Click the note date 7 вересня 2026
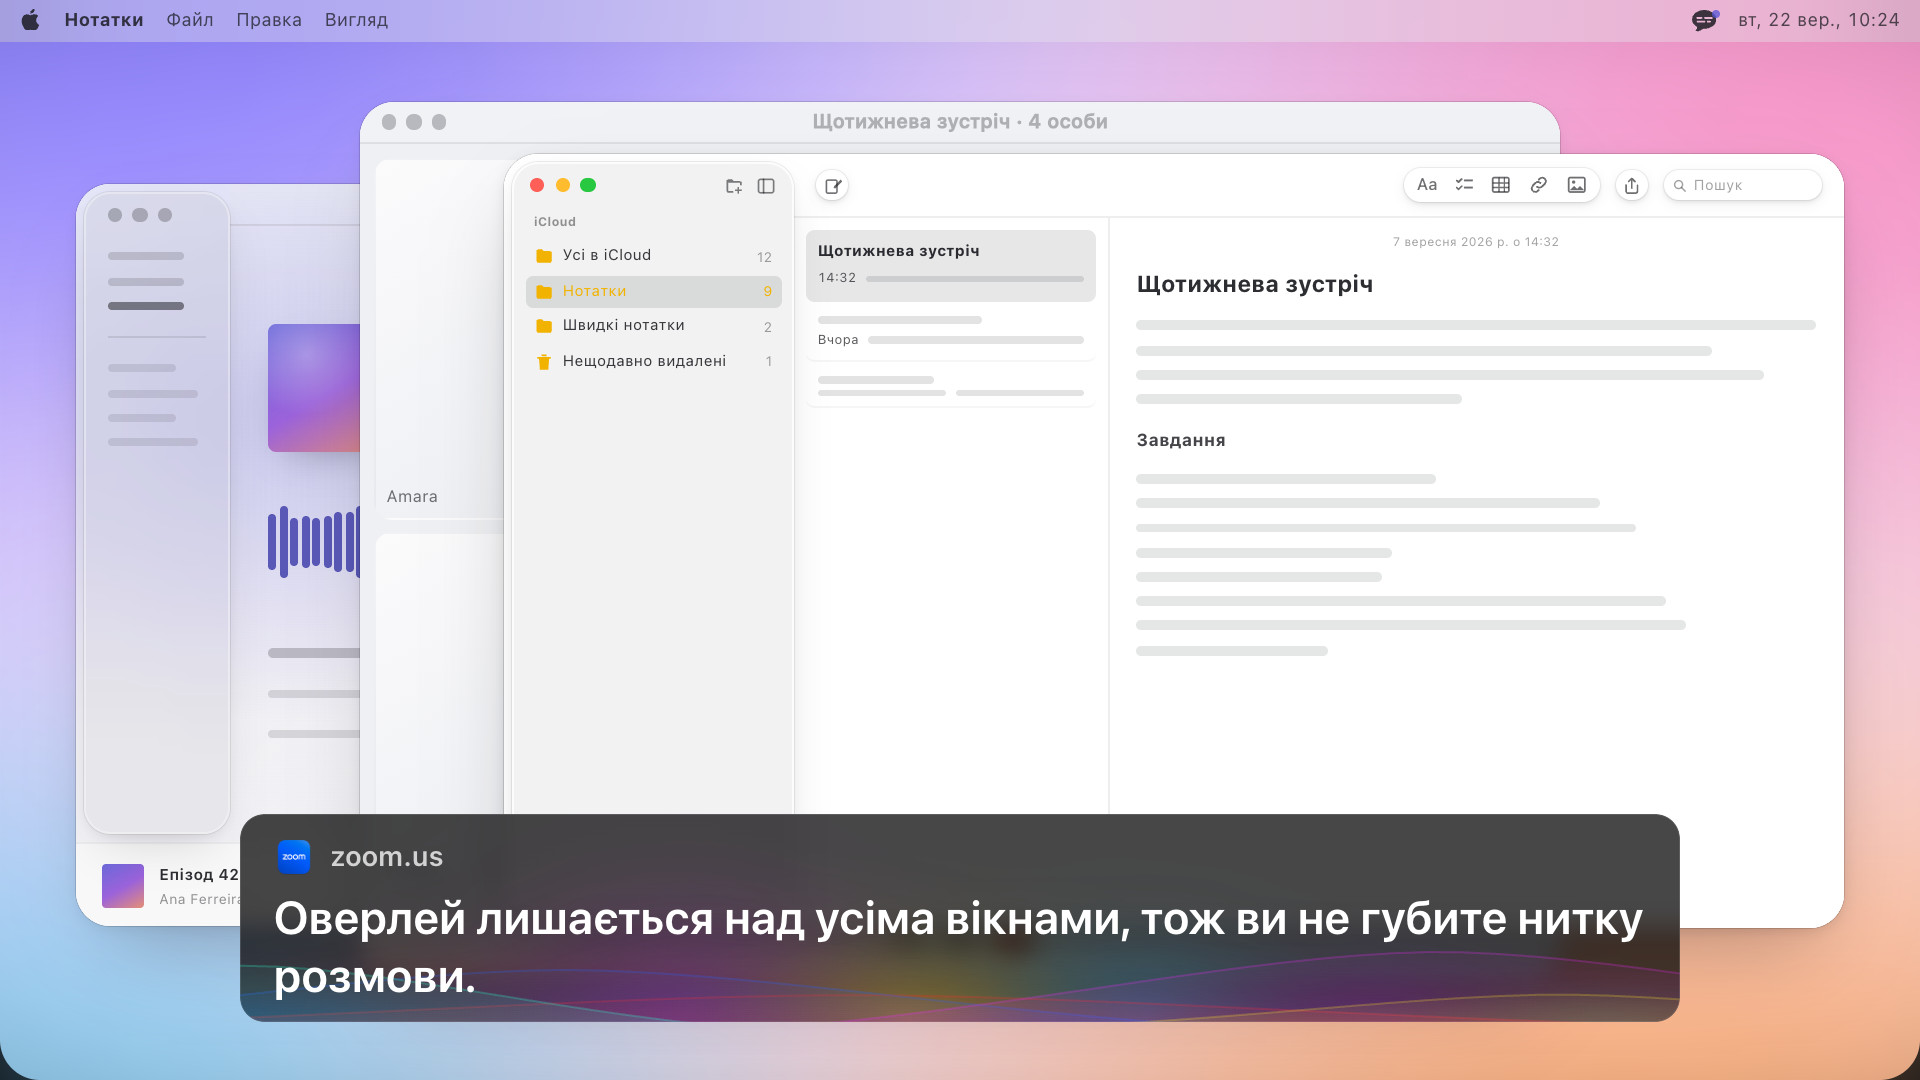 pyautogui.click(x=1476, y=242)
